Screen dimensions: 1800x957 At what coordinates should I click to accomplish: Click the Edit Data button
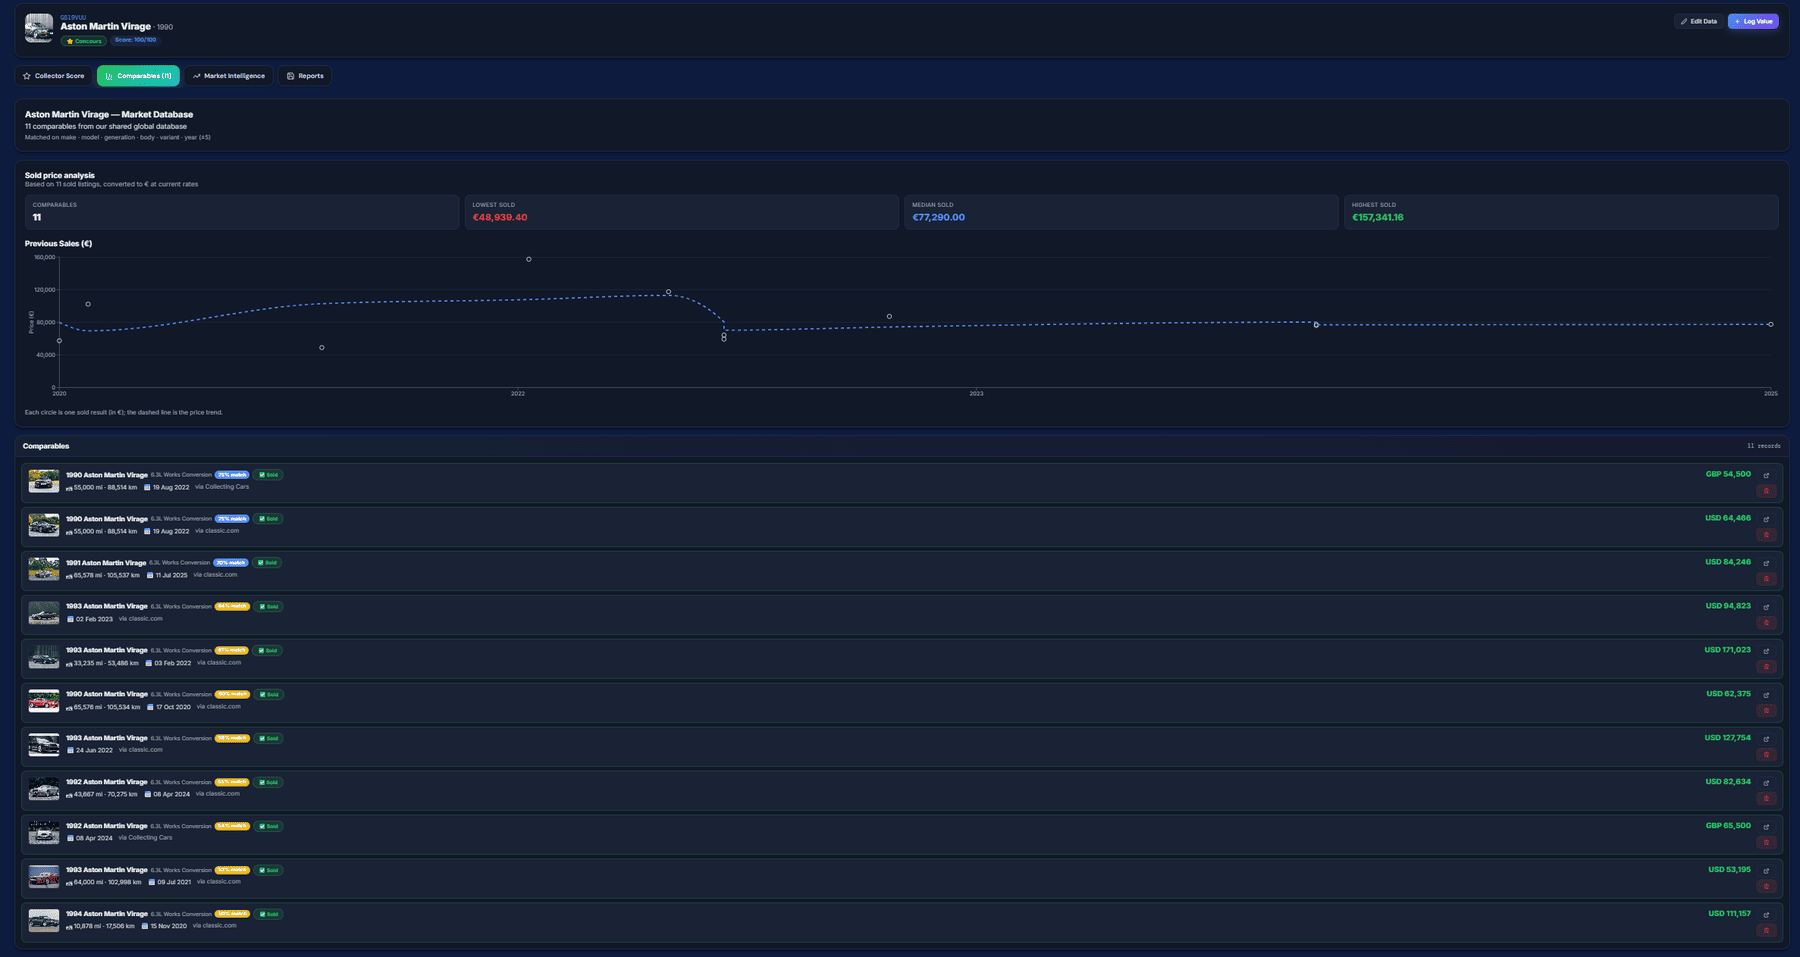coord(1699,21)
